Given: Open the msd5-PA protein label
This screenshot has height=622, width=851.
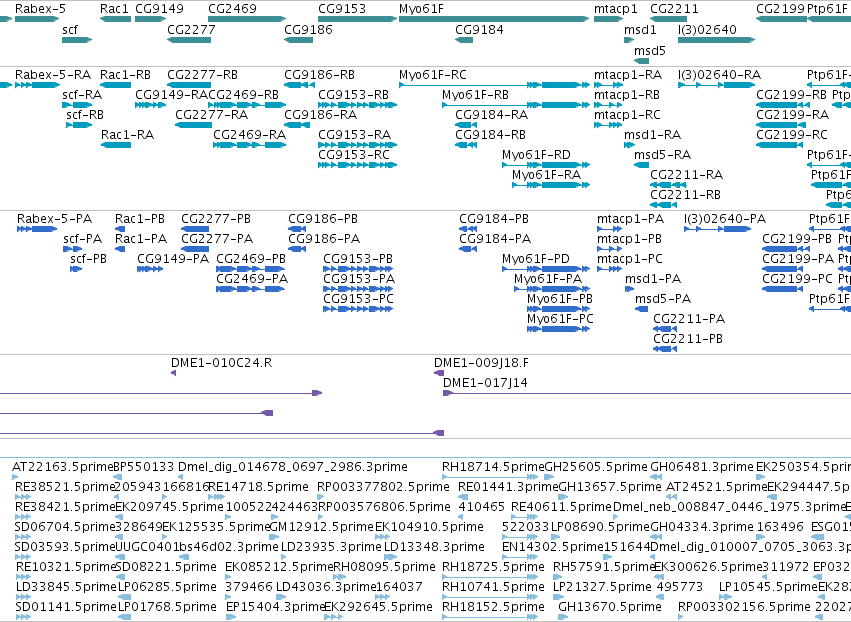Looking at the screenshot, I should click(663, 299).
